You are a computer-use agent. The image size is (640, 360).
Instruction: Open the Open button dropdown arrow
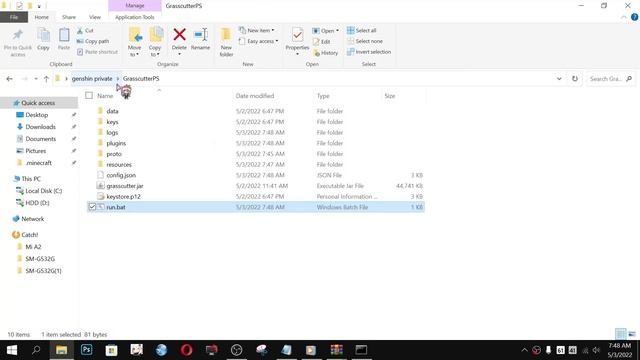pos(337,31)
